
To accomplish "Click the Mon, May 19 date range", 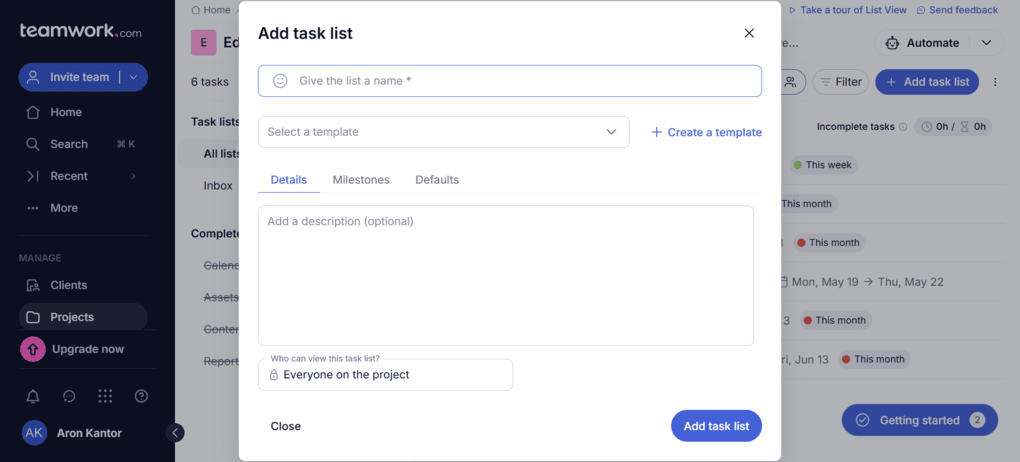I will [863, 282].
